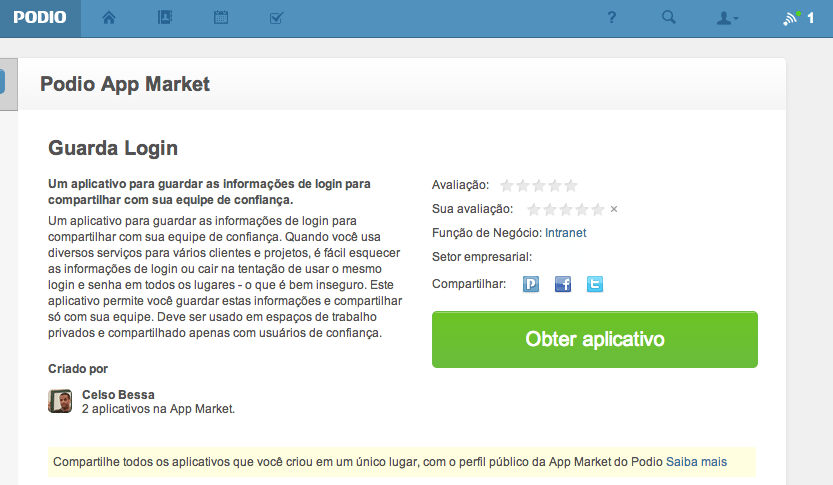Share on Podio icon

point(531,284)
